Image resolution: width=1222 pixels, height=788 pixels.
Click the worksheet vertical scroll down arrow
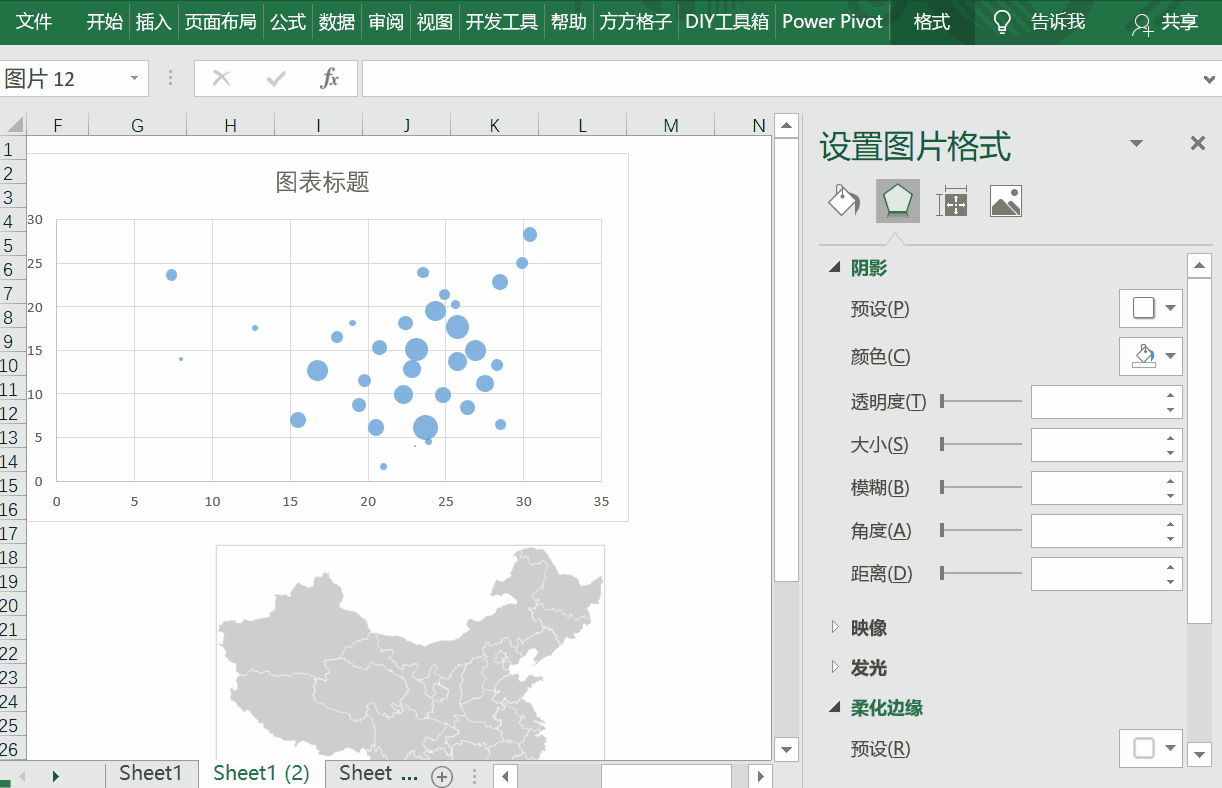point(787,749)
